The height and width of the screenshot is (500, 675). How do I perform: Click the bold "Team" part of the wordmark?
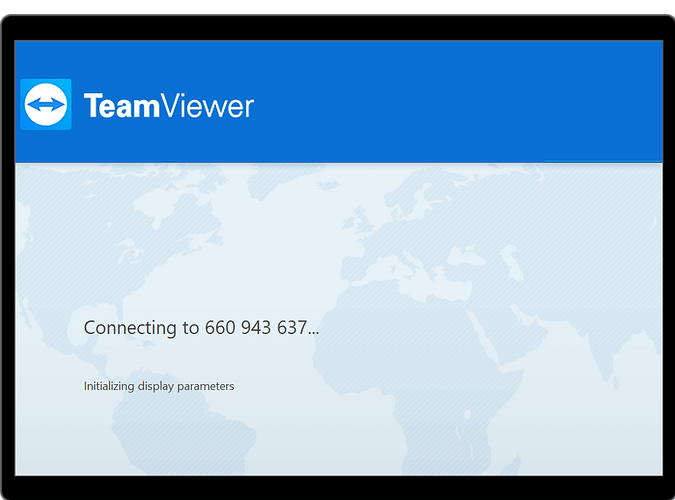pyautogui.click(x=122, y=106)
